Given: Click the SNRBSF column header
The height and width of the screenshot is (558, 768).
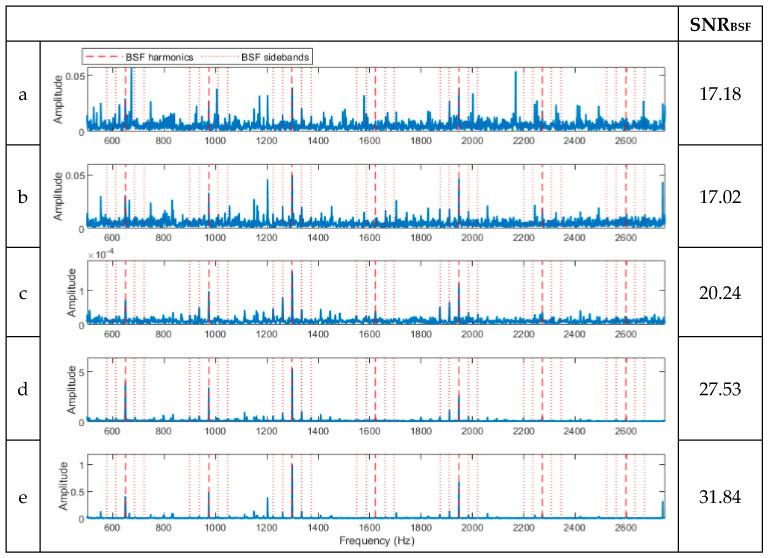Looking at the screenshot, I should [x=720, y=24].
